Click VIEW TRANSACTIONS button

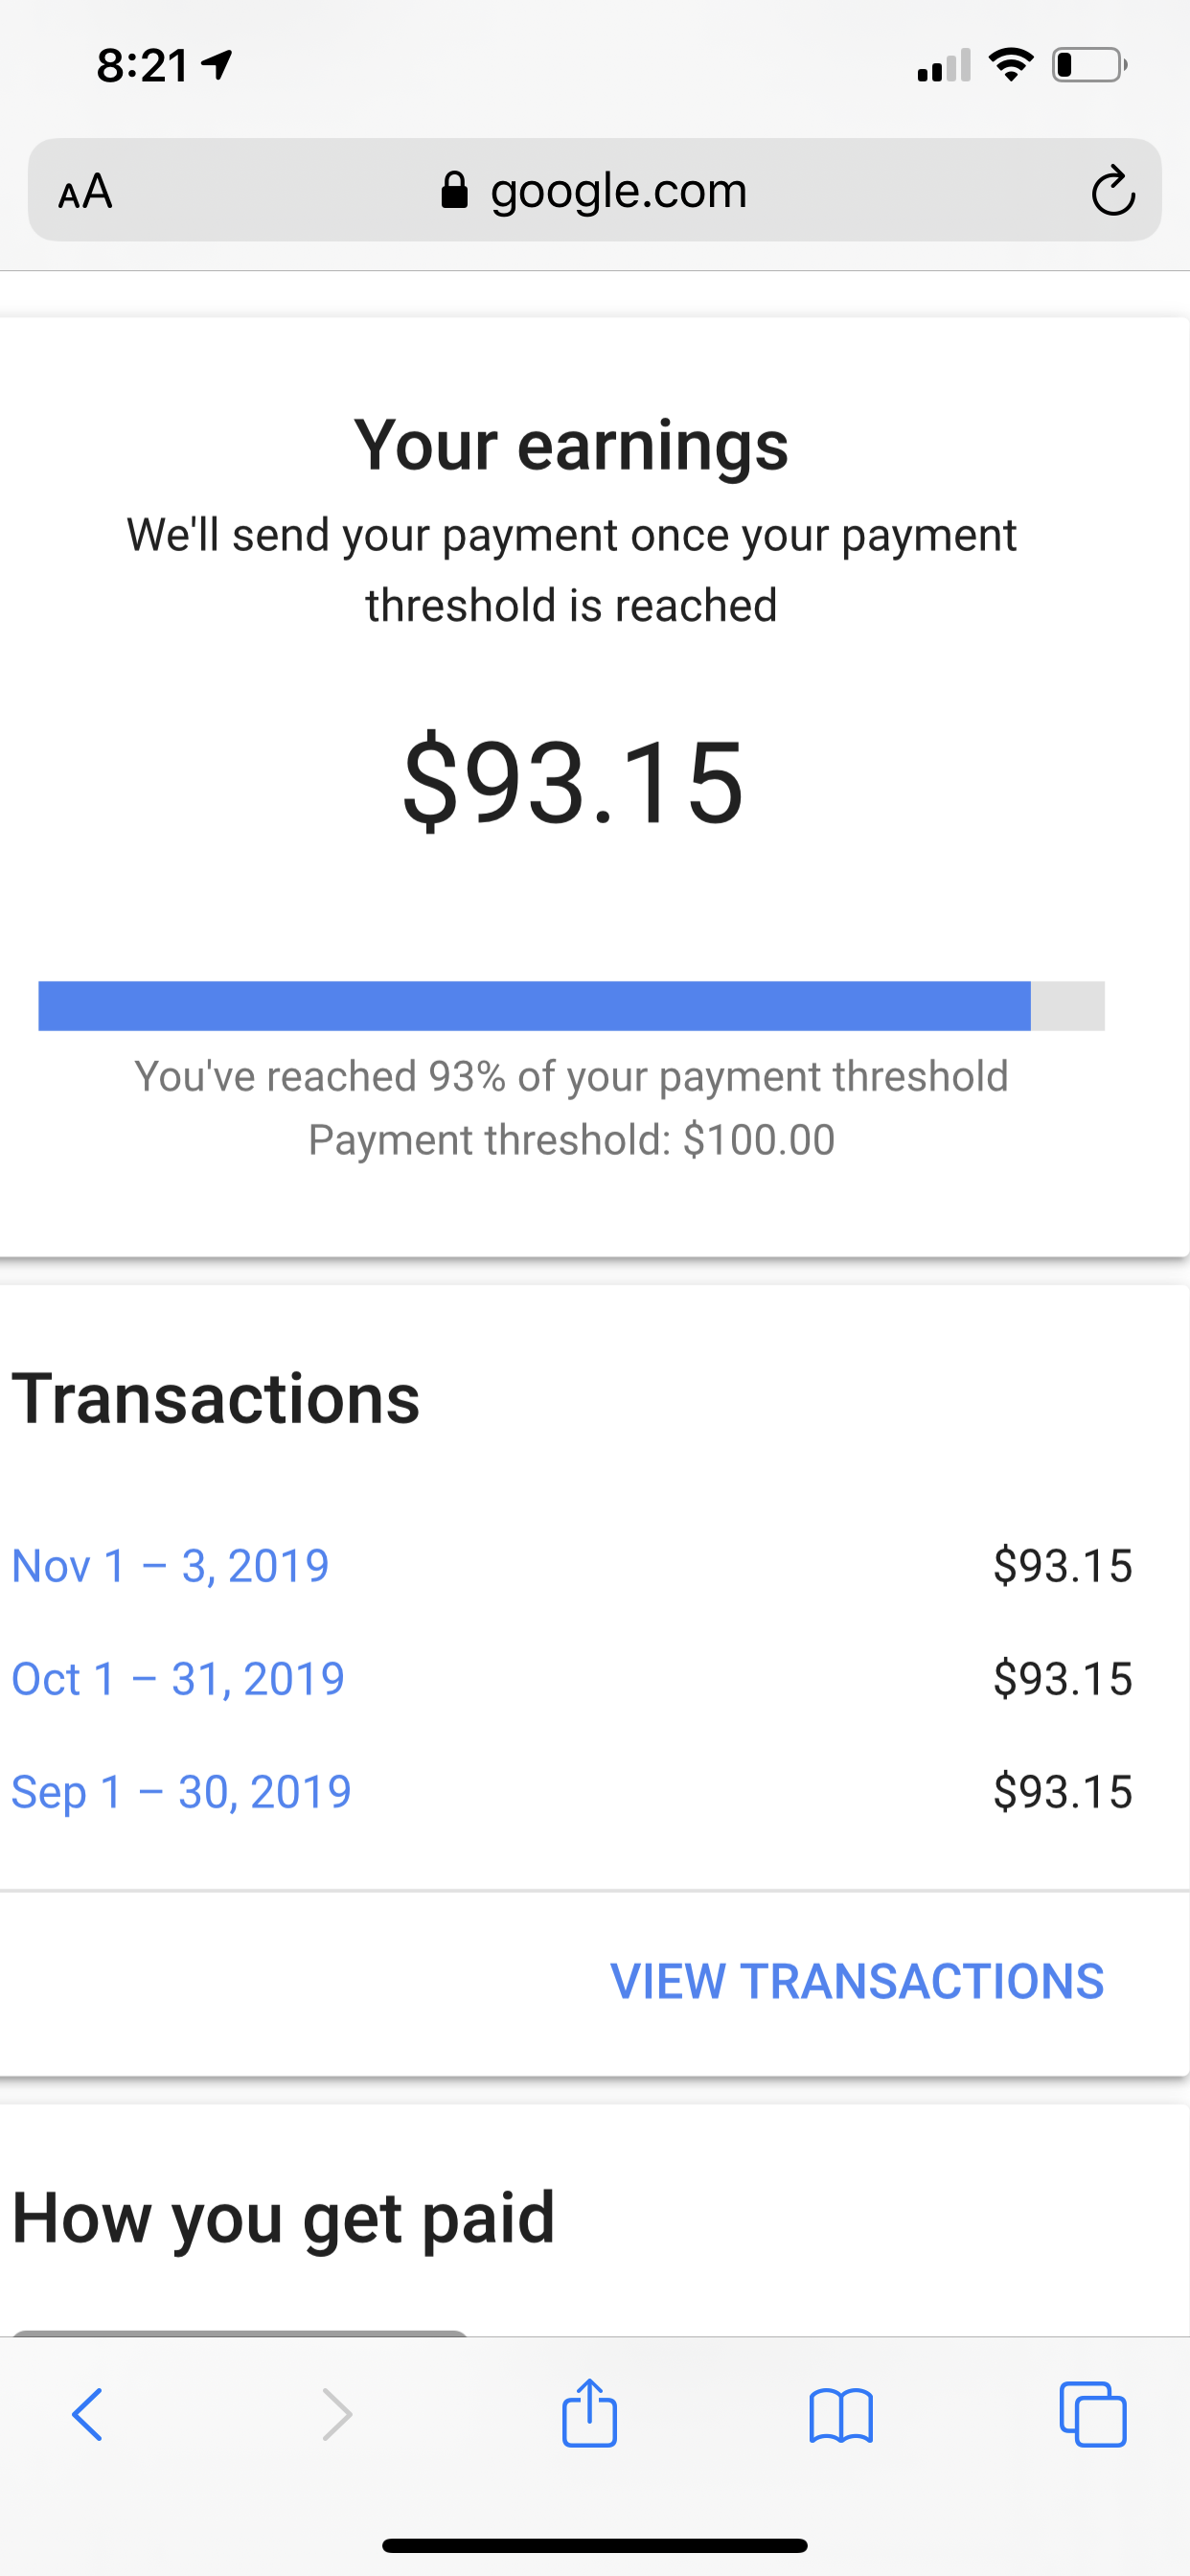click(857, 1981)
